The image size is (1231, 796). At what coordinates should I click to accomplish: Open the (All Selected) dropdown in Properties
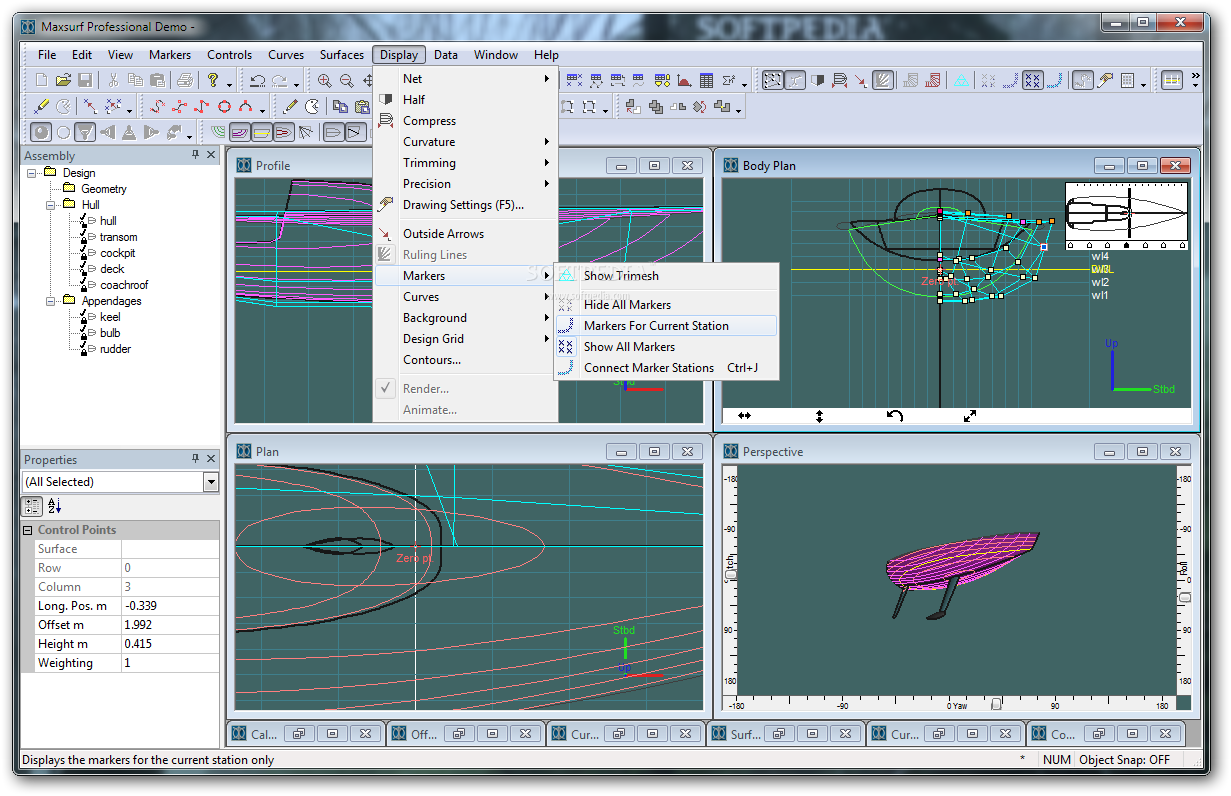[210, 482]
